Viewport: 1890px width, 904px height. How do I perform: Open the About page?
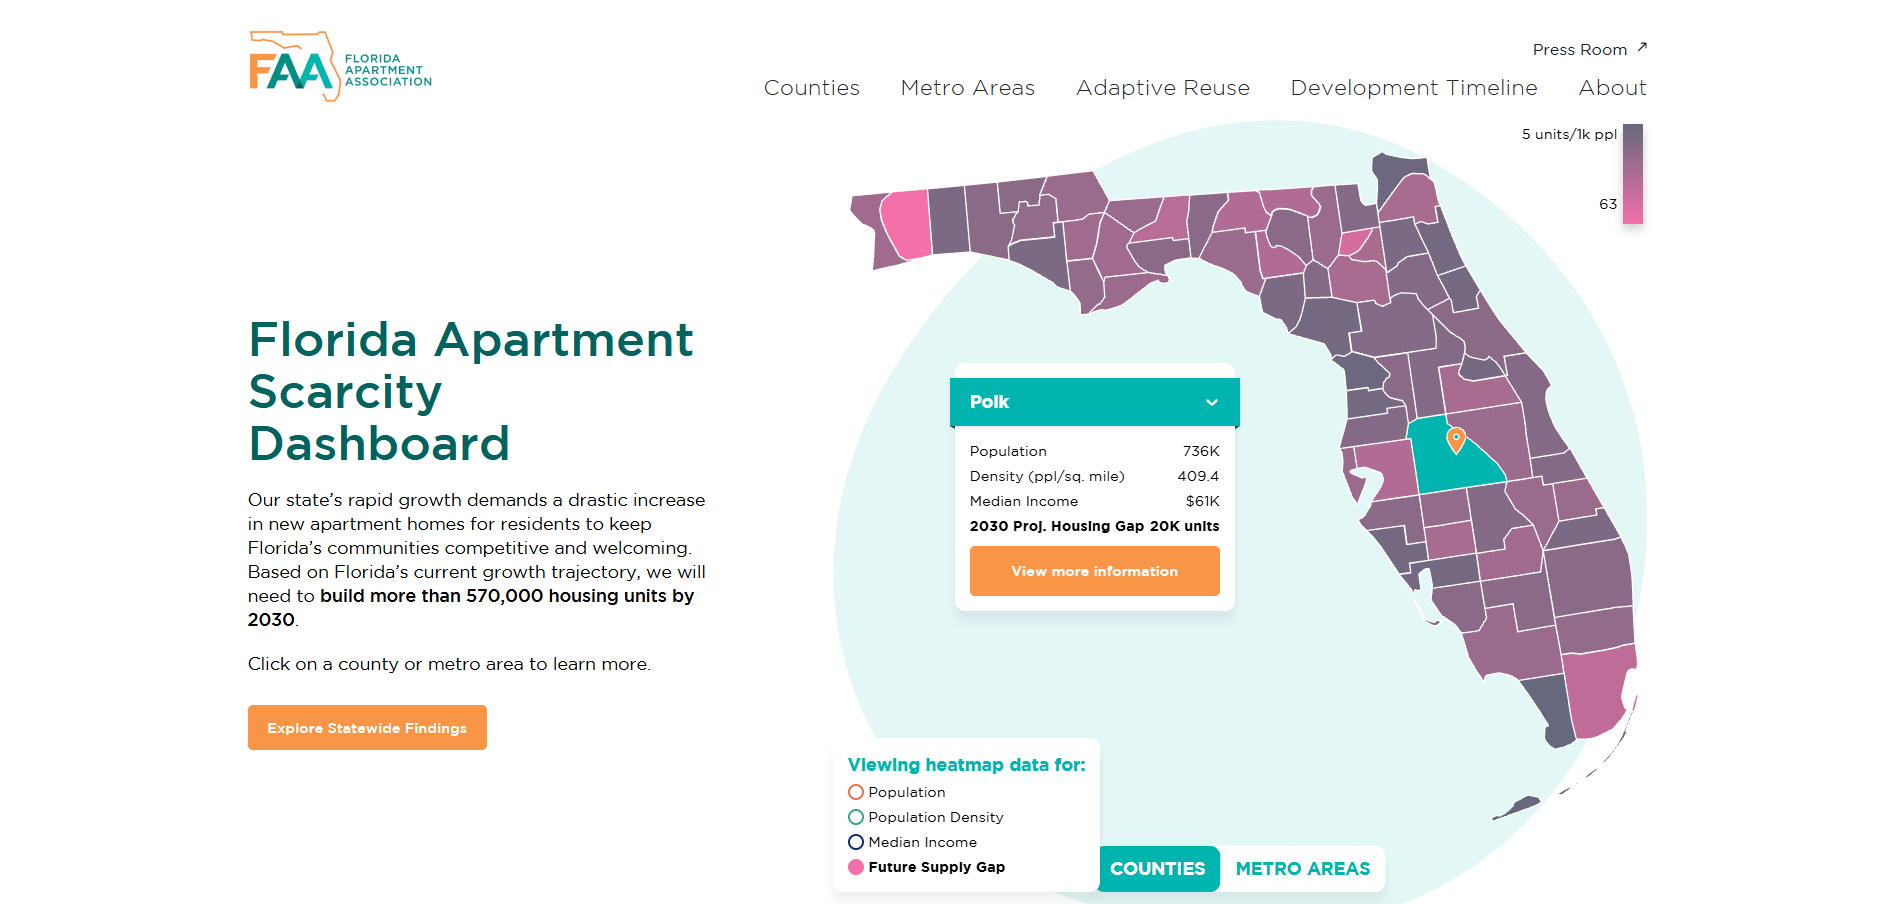[1612, 88]
